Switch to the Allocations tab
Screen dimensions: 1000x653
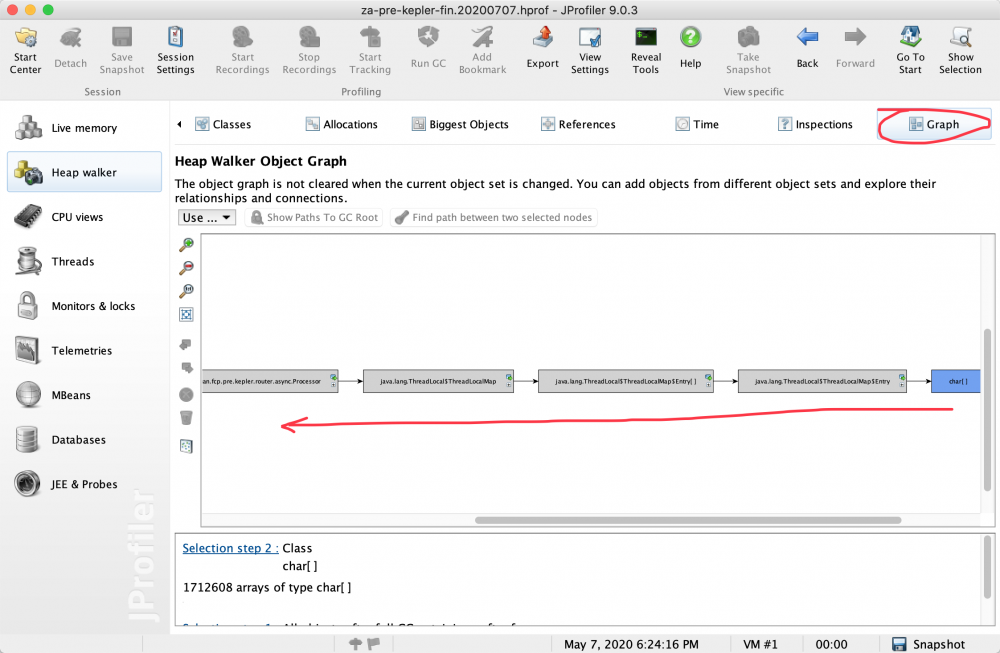click(341, 124)
